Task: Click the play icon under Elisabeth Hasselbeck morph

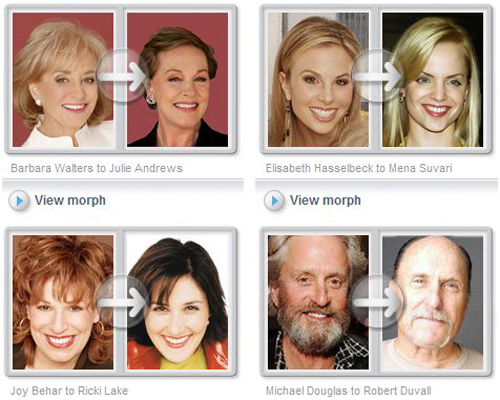Action: click(x=274, y=201)
